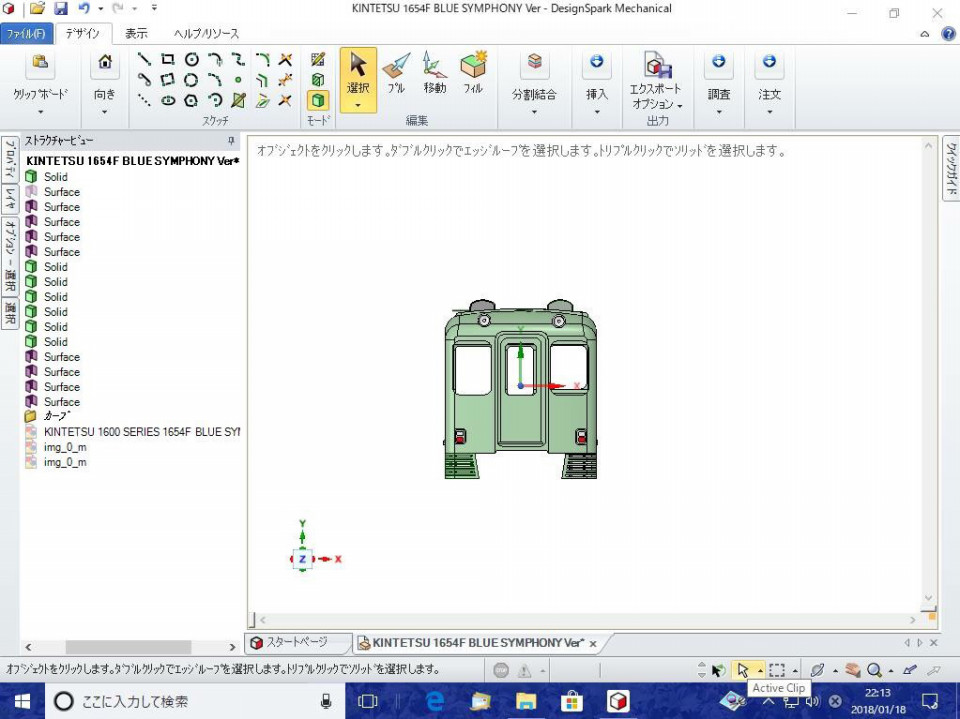Select the Spin/orbit view icon in status bar
The height and width of the screenshot is (719, 960).
click(817, 670)
